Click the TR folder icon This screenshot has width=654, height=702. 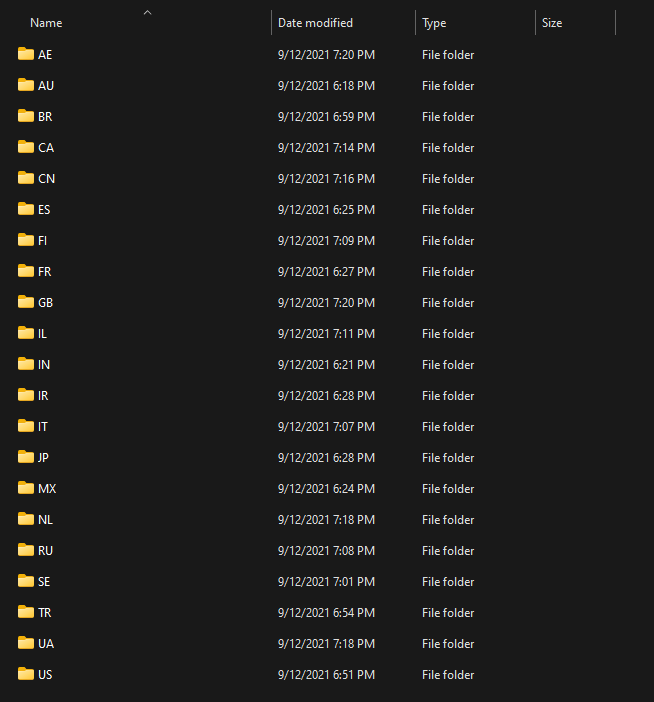pos(26,612)
